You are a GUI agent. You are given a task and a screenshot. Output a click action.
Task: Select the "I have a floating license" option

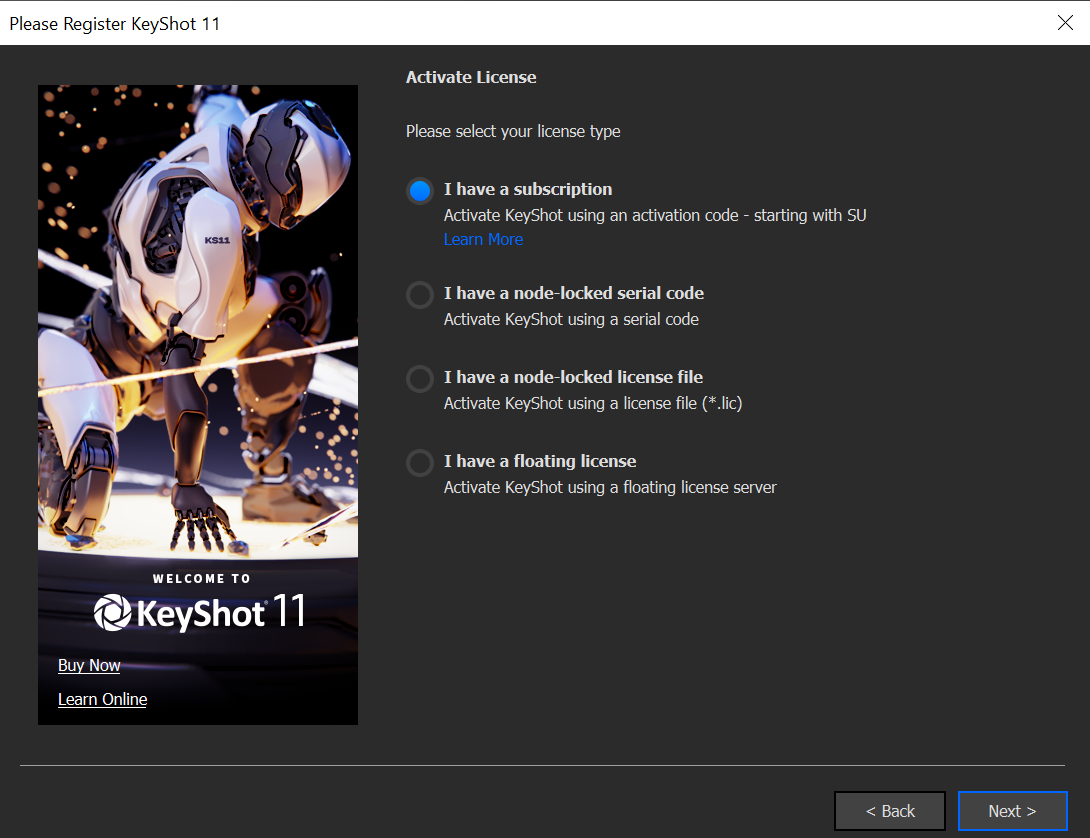419,462
